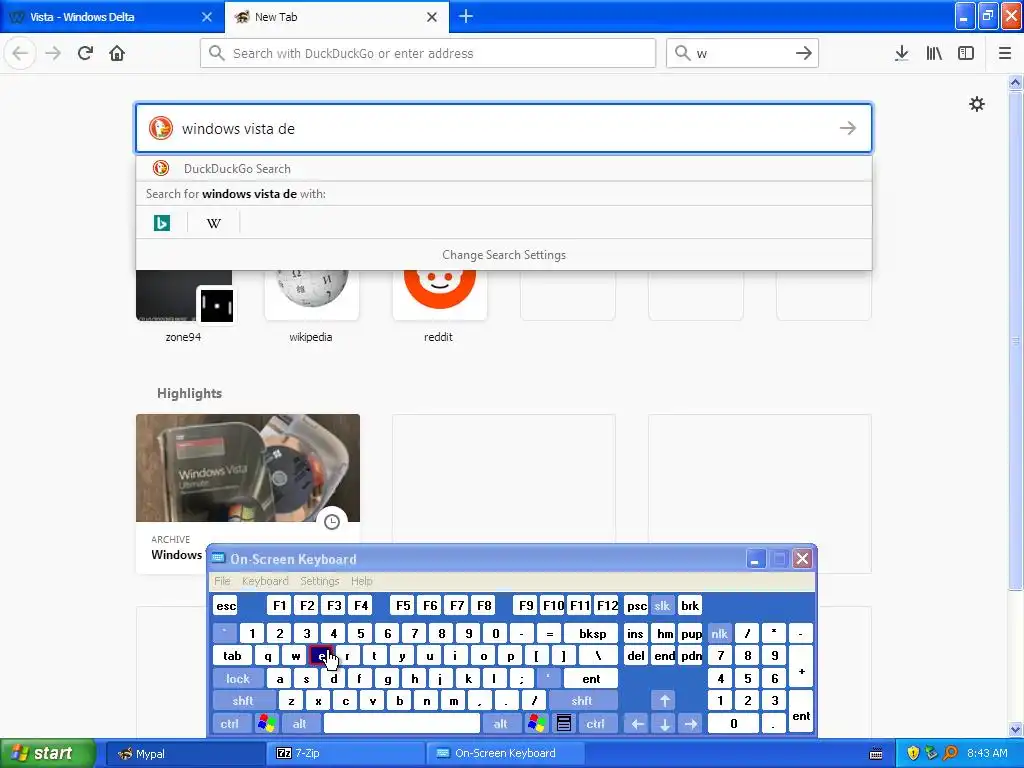This screenshot has height=768, width=1024.
Task: Click the page scrollbar down arrow
Action: 1016,729
